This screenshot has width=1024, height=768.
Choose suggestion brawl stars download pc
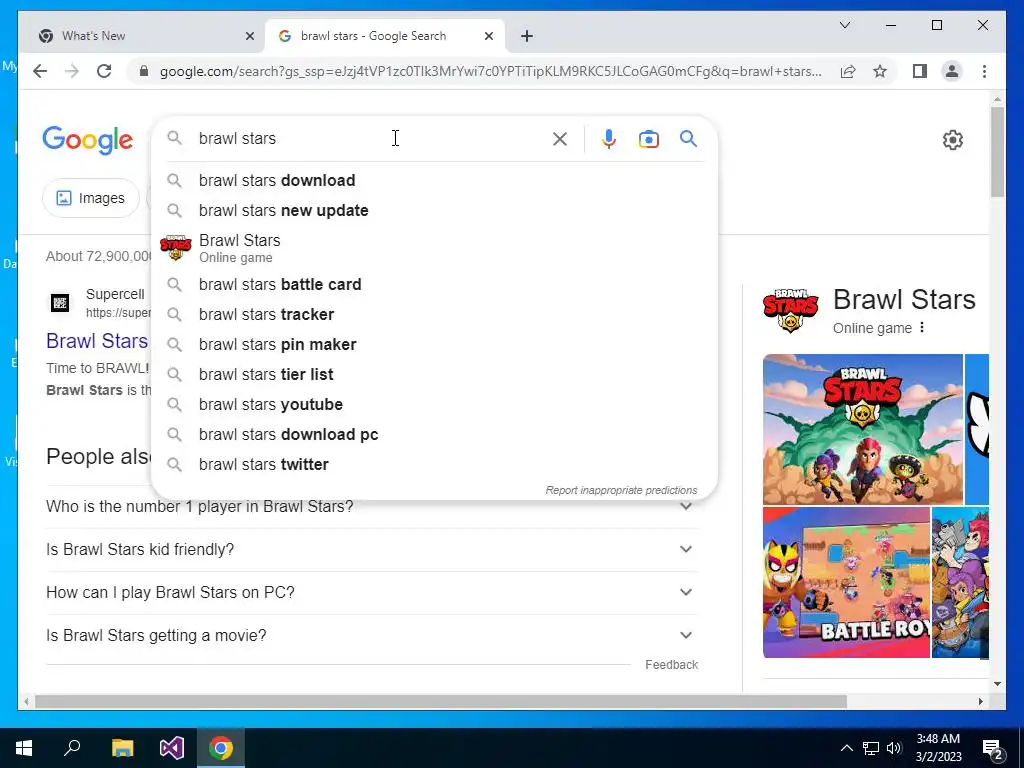[434, 434]
